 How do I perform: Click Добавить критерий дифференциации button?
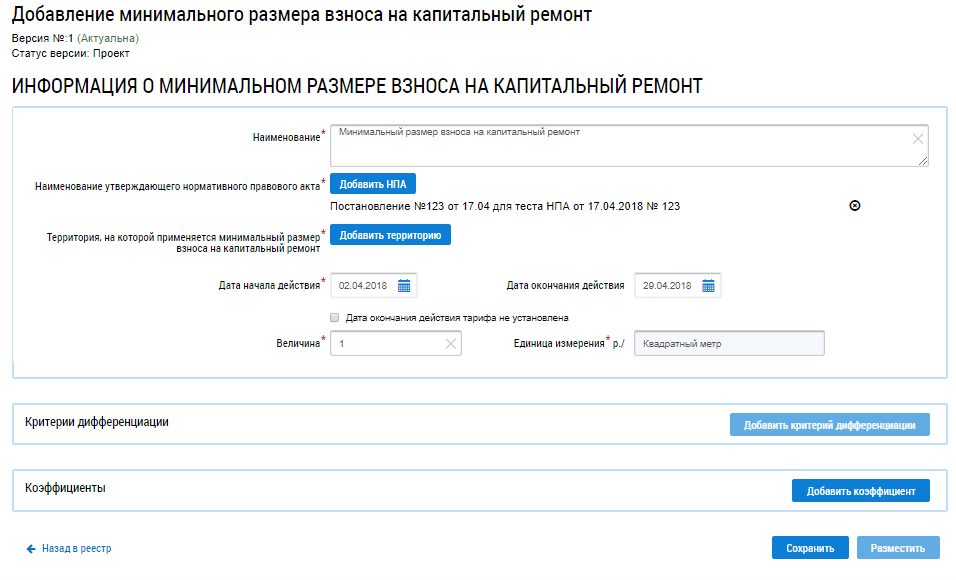click(x=829, y=424)
